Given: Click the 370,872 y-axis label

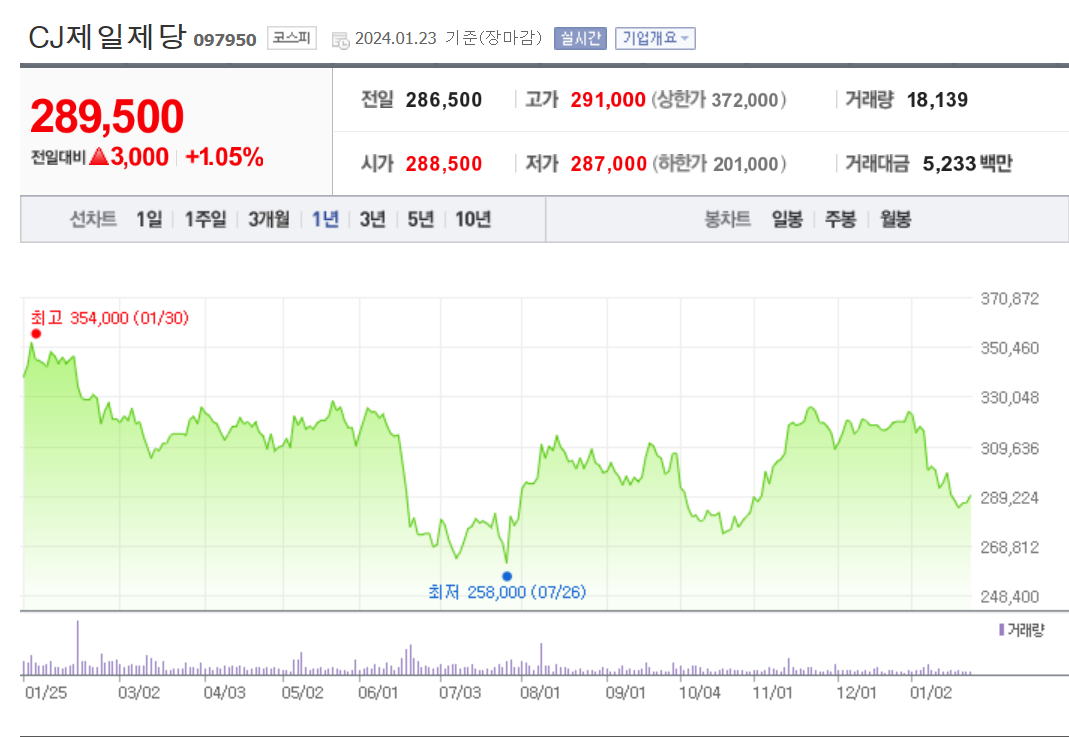Looking at the screenshot, I should [1010, 299].
